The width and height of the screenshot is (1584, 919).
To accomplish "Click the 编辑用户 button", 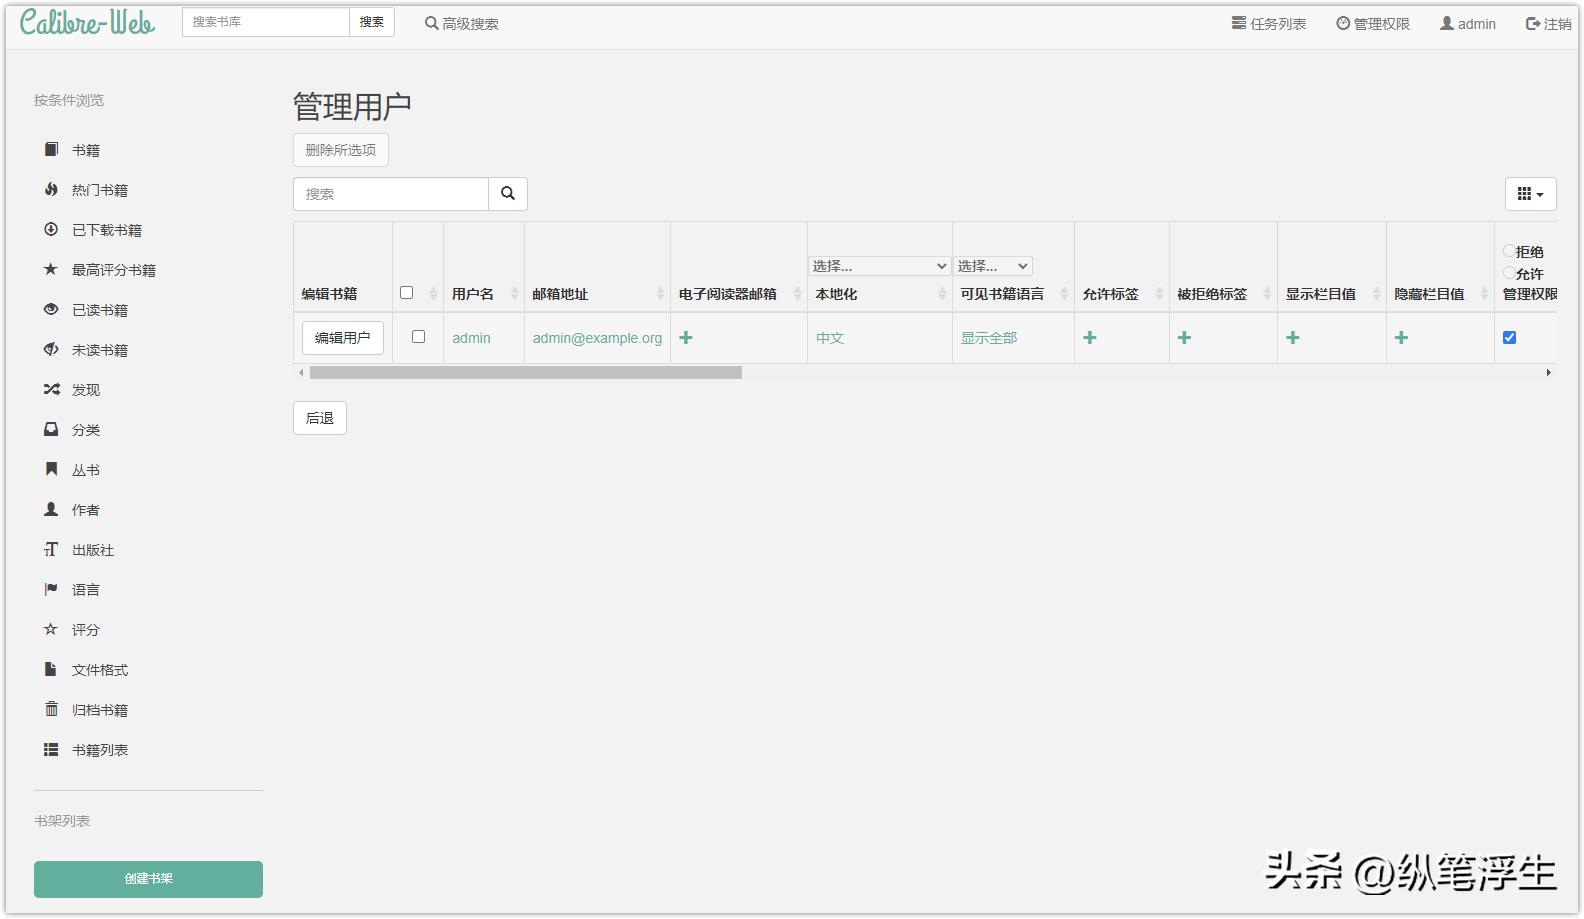I will (x=343, y=338).
